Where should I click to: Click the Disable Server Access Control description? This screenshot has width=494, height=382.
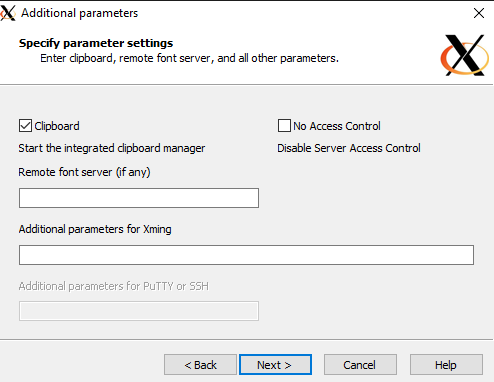349,148
